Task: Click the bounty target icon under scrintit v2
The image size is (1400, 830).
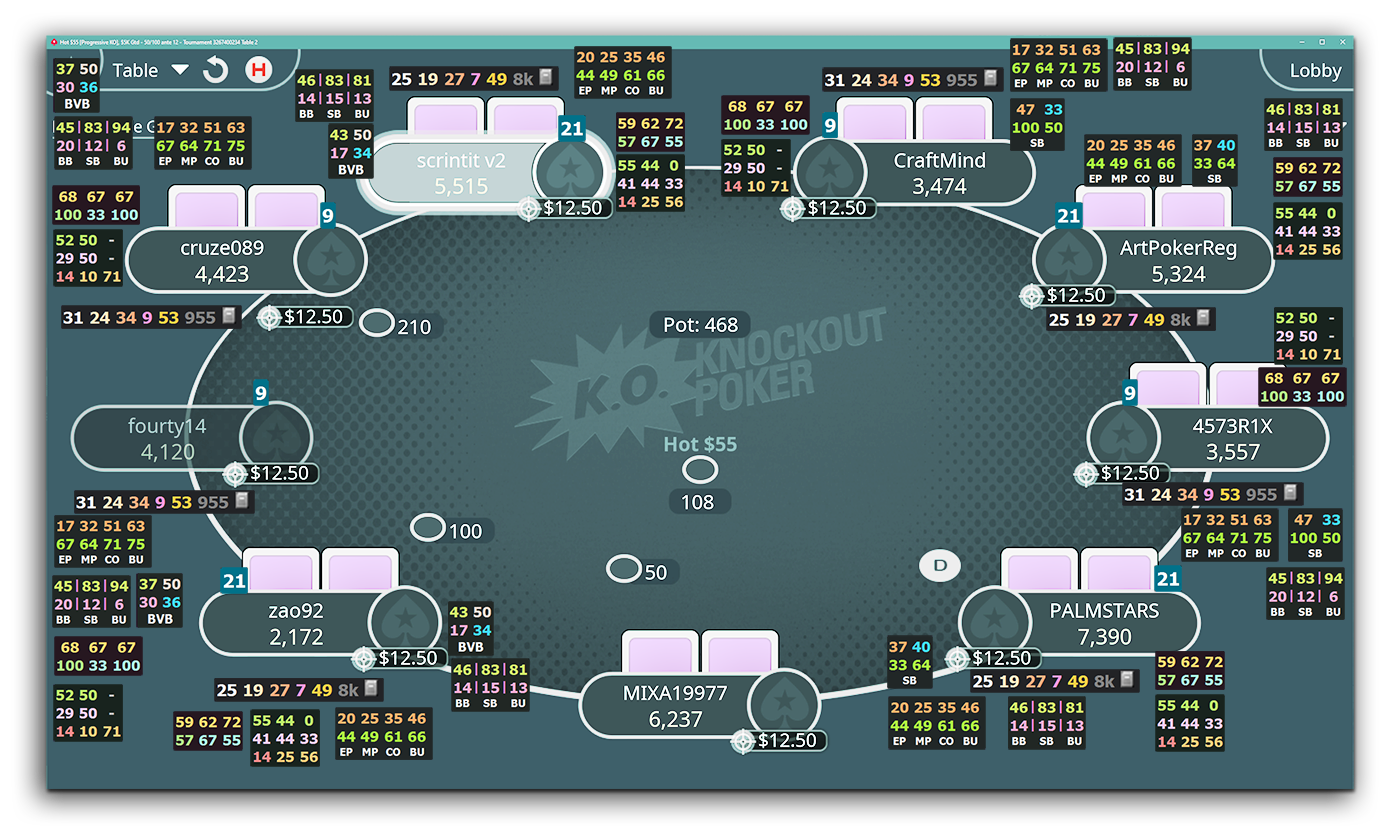Action: (x=530, y=208)
